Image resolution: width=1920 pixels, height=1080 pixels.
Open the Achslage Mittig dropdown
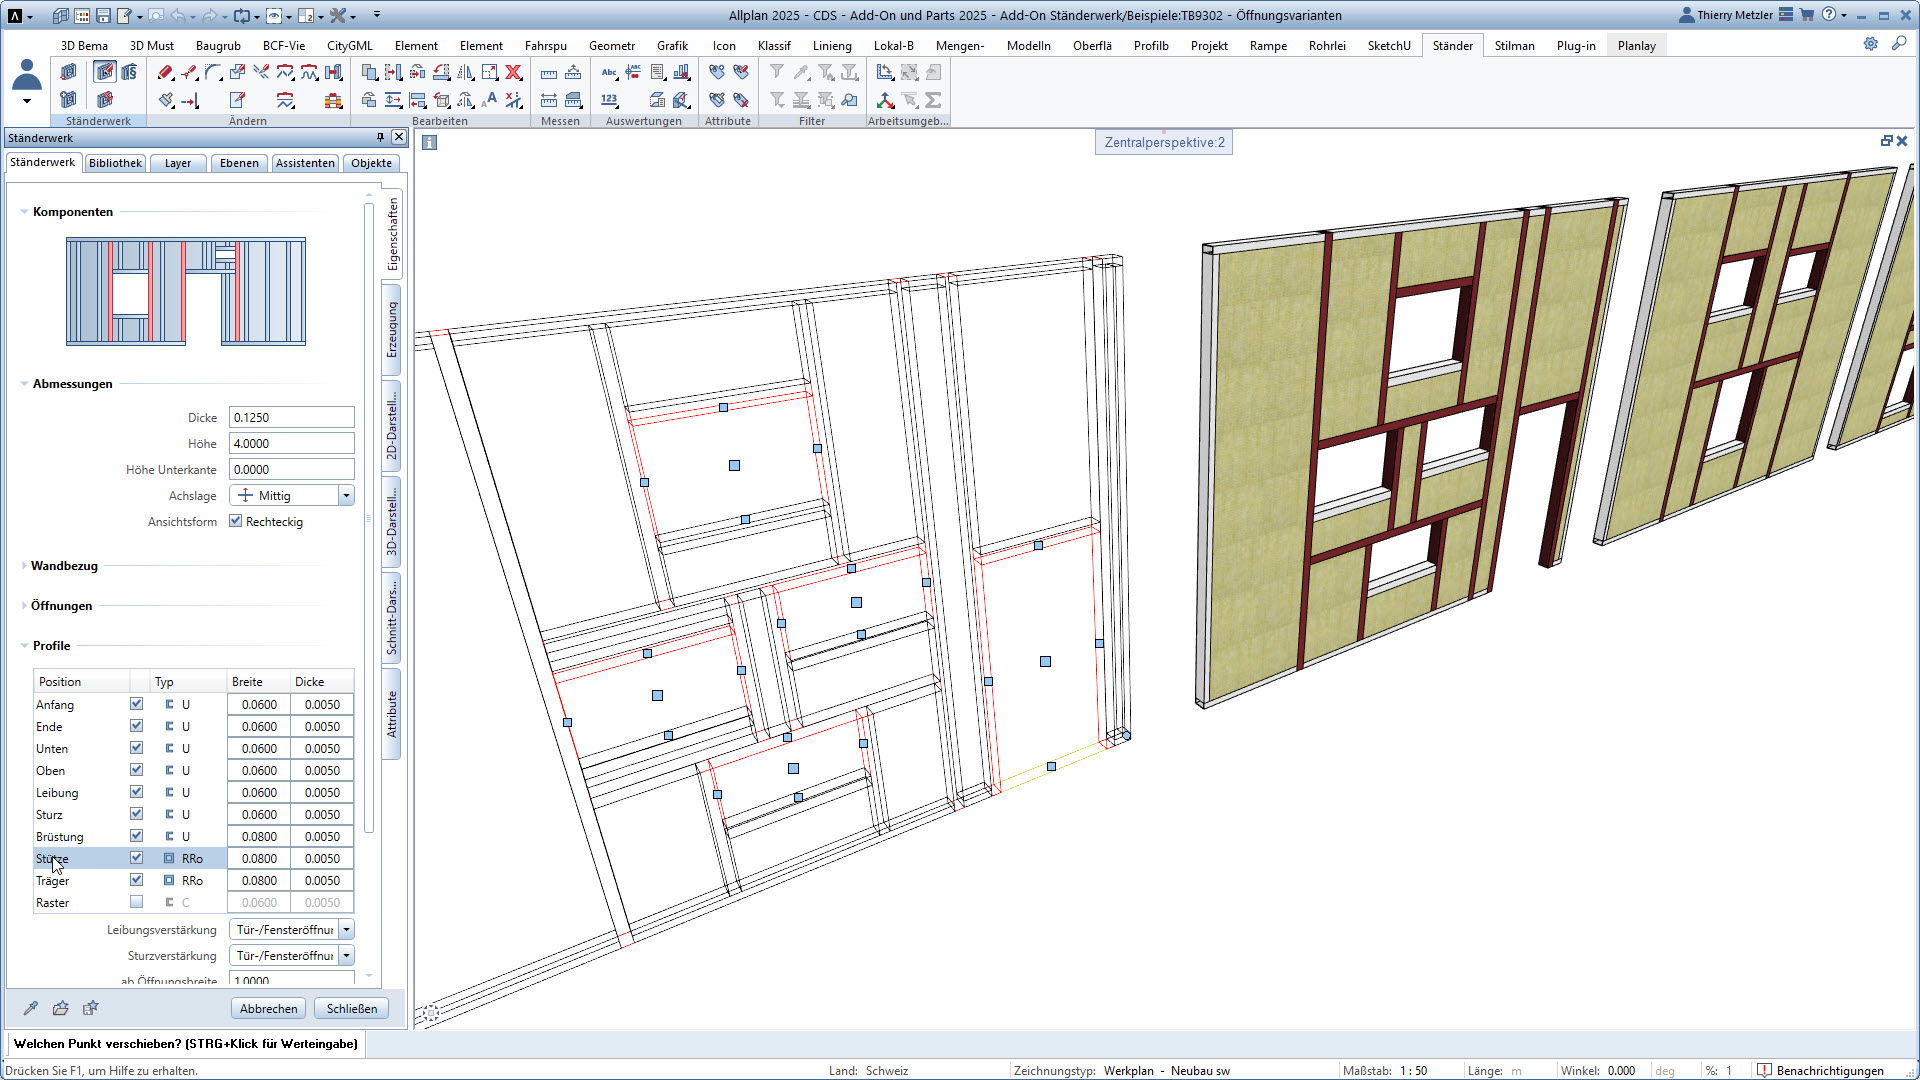pyautogui.click(x=346, y=496)
